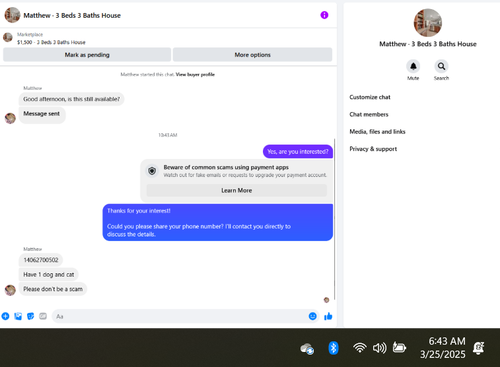Open more actions with the plus icon
Screen dimensions: 500x367
click(x=5, y=316)
